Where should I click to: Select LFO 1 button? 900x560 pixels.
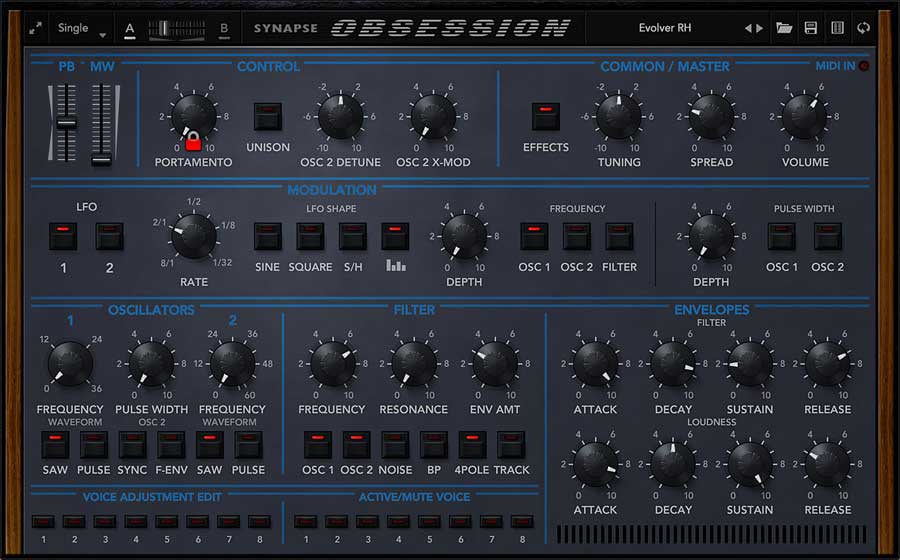[x=63, y=236]
